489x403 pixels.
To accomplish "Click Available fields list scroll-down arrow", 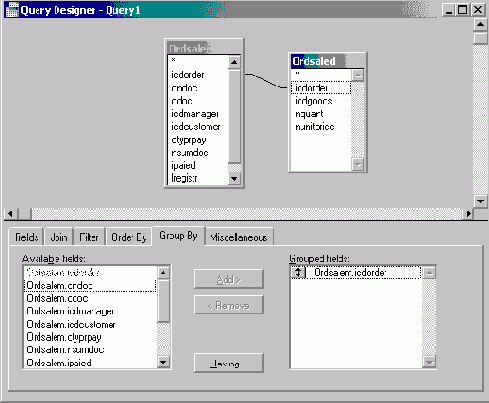I will click(163, 362).
